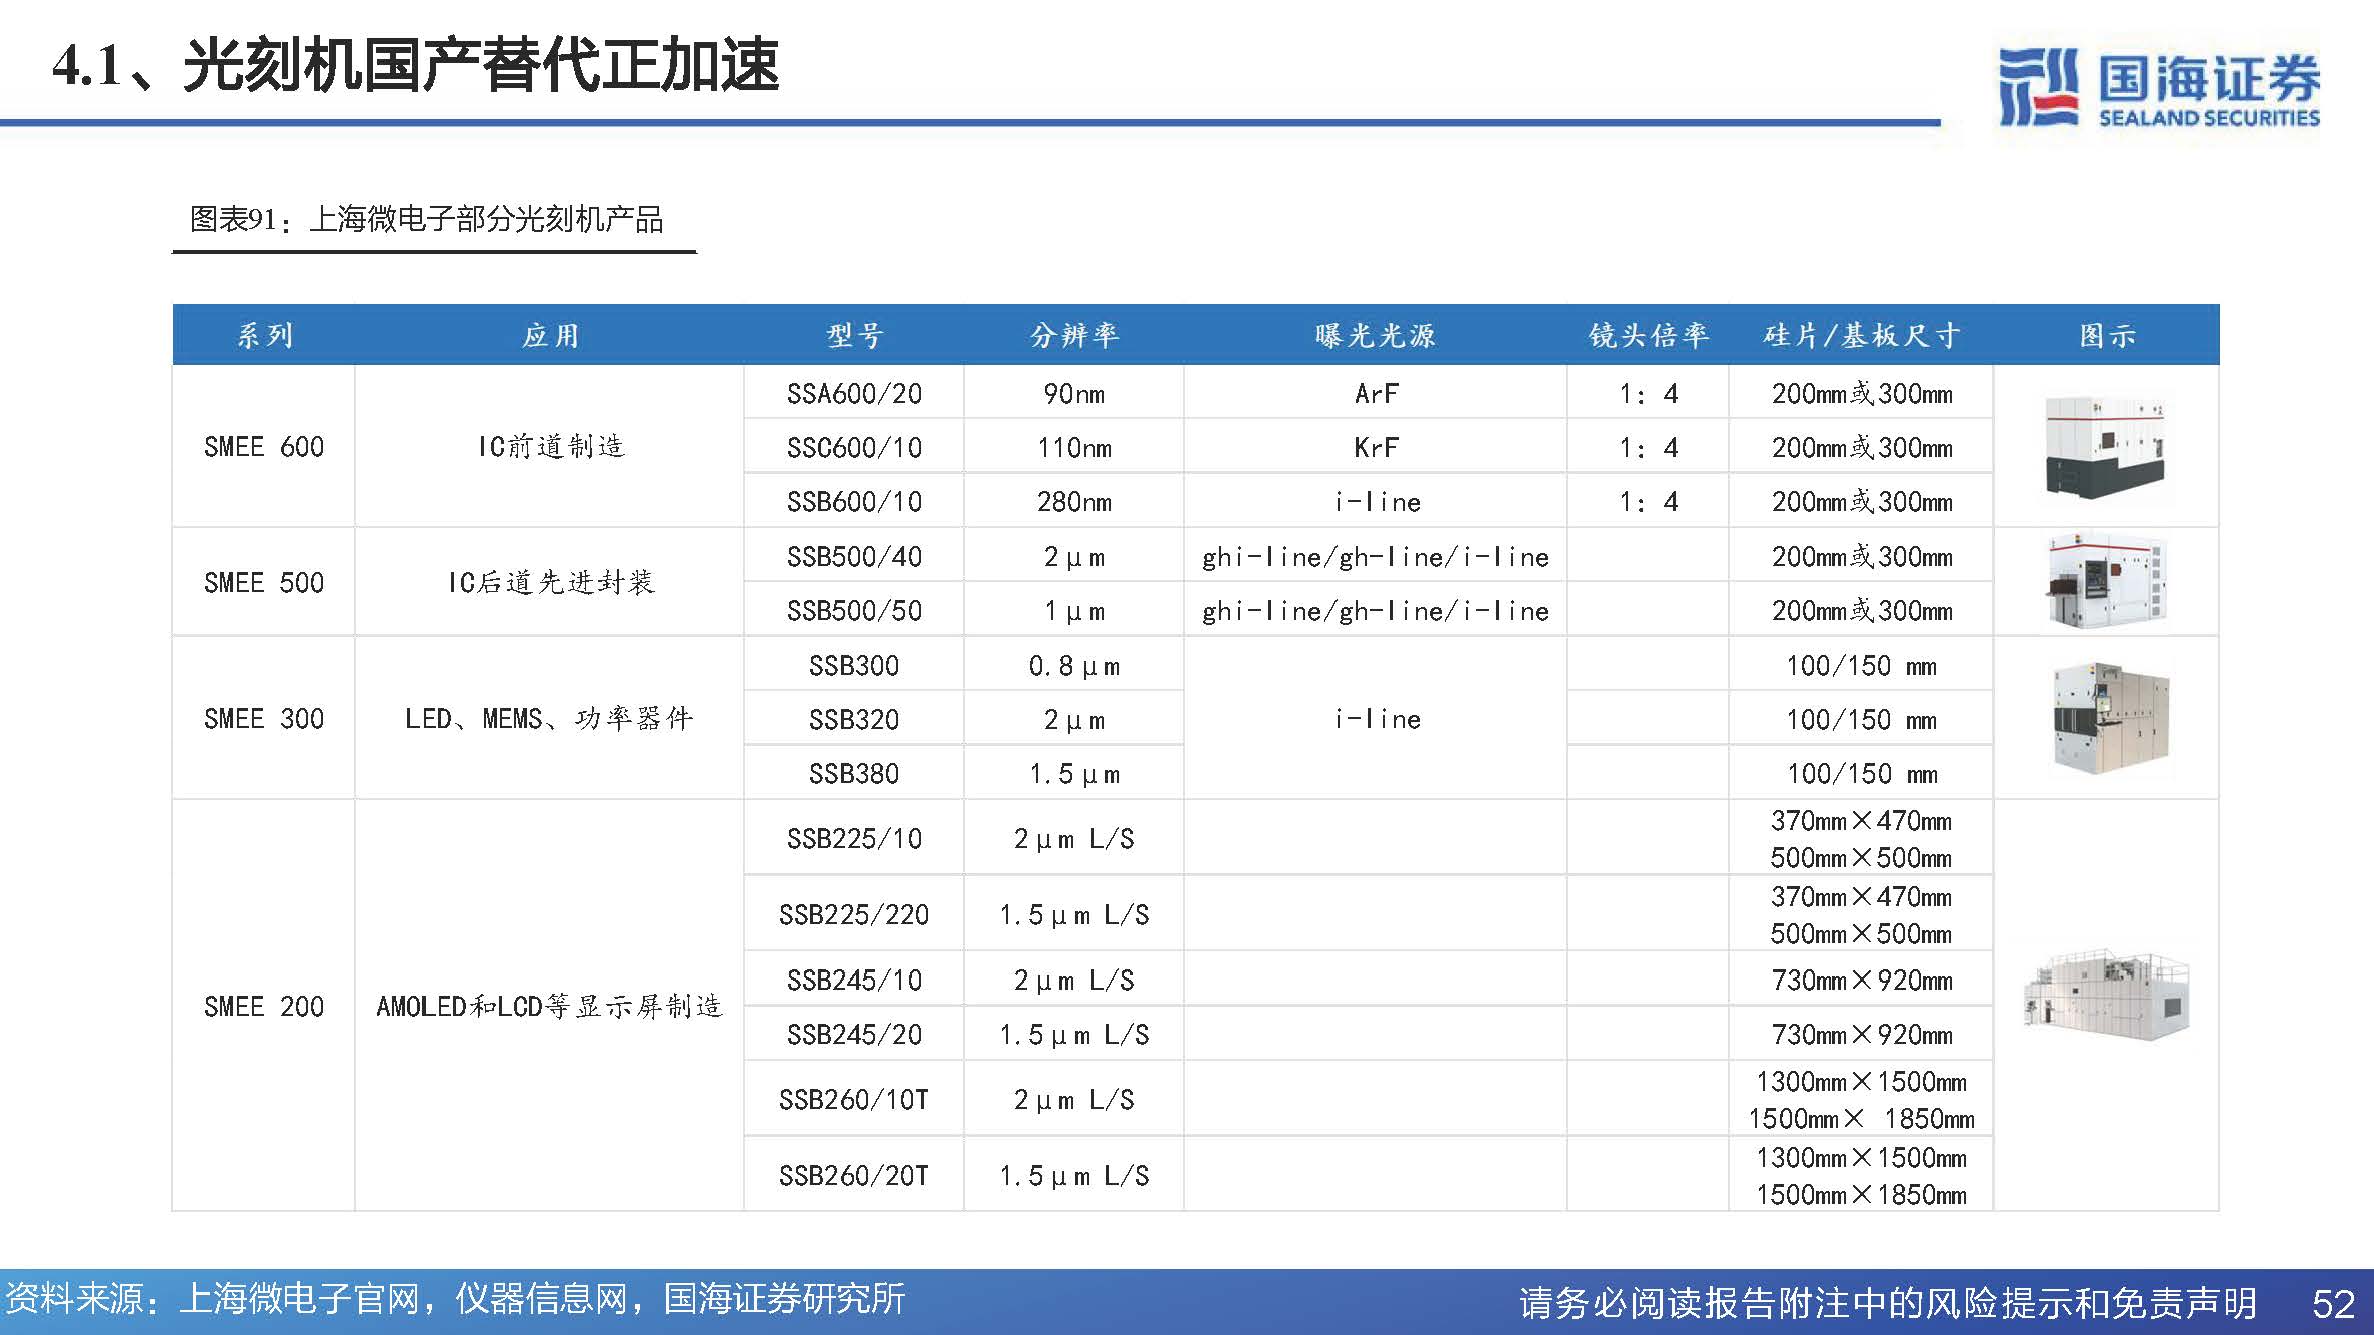Select the 730mm×920mm cell for SSB245/10

pyautogui.click(x=1861, y=980)
